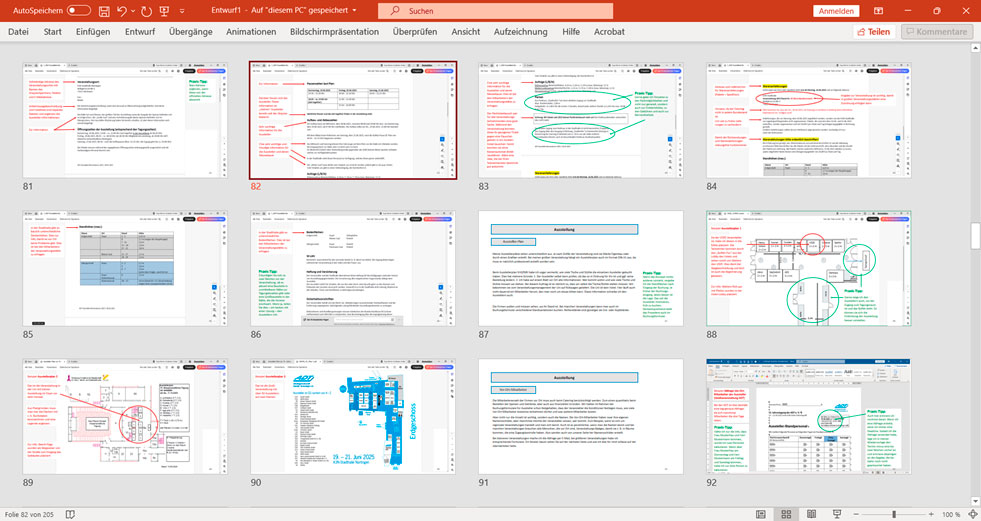Image resolution: width=981 pixels, height=521 pixels.
Task: Toggle the AutoSpeichern switch
Action: tap(79, 10)
